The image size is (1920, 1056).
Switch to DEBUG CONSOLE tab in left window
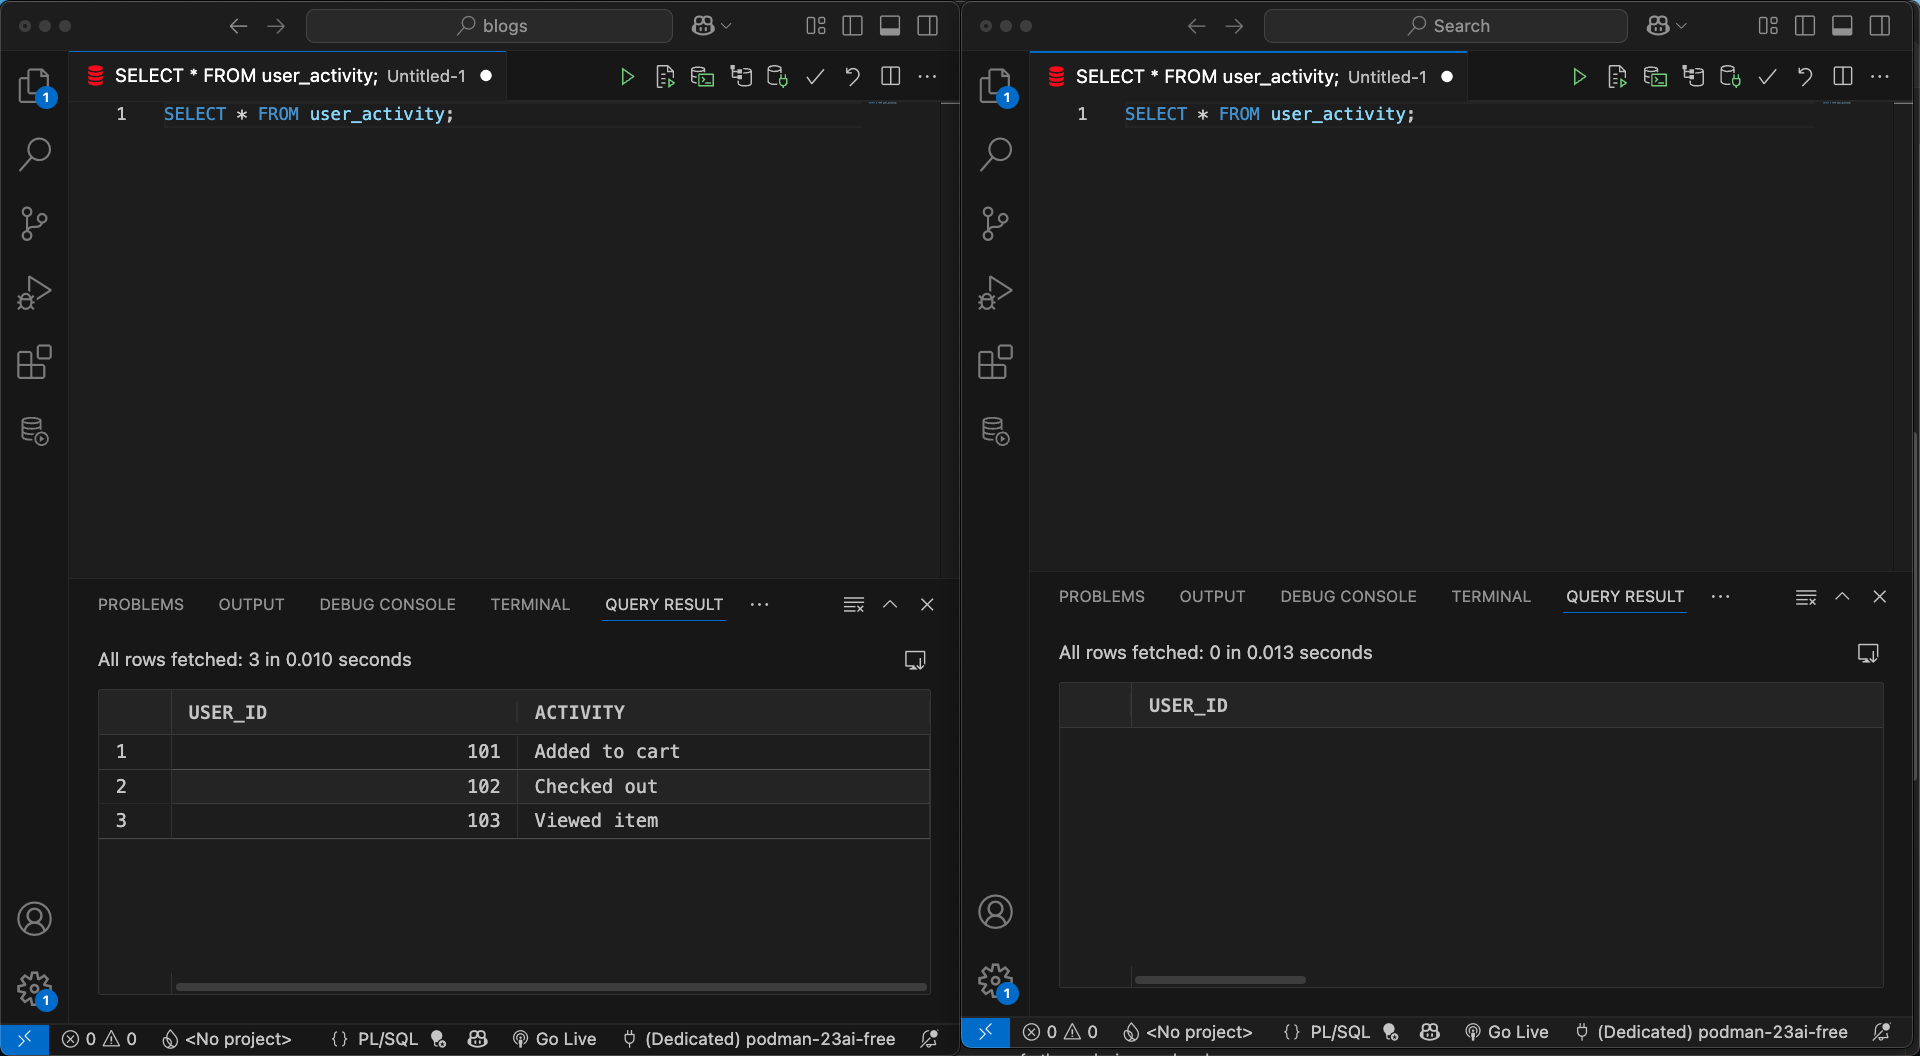coord(388,604)
